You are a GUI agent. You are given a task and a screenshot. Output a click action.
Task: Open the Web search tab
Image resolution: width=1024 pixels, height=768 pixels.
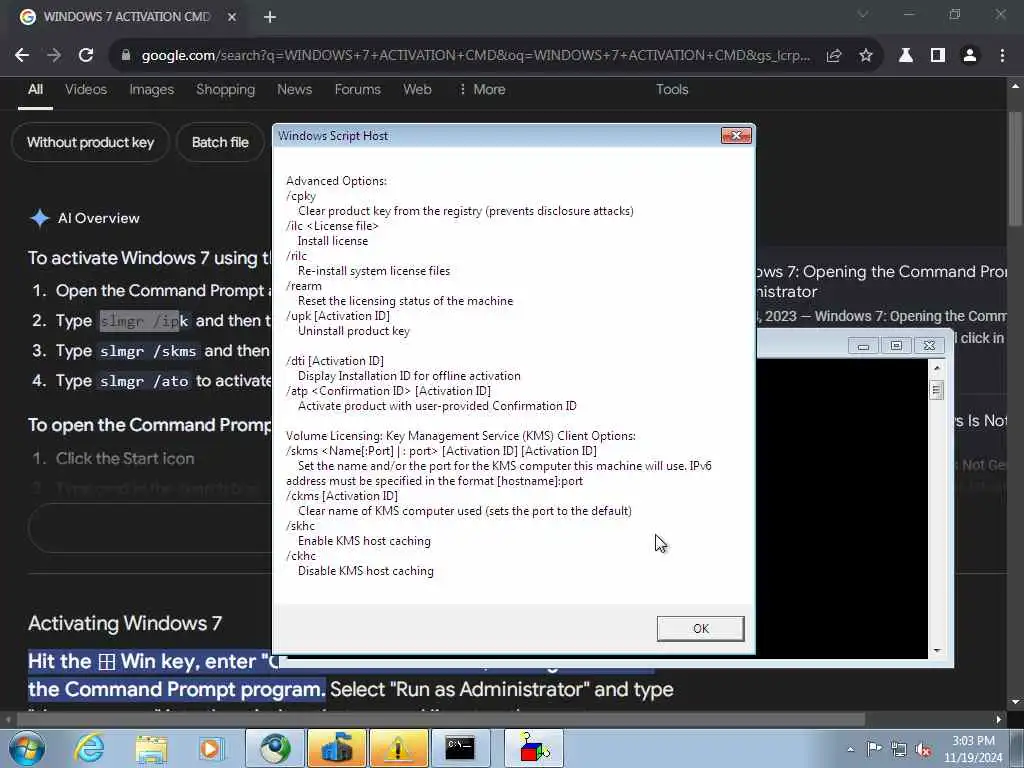click(417, 89)
